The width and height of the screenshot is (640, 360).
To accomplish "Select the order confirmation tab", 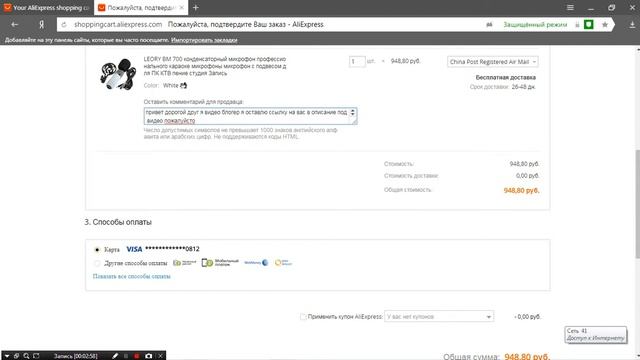I will 141,7.
